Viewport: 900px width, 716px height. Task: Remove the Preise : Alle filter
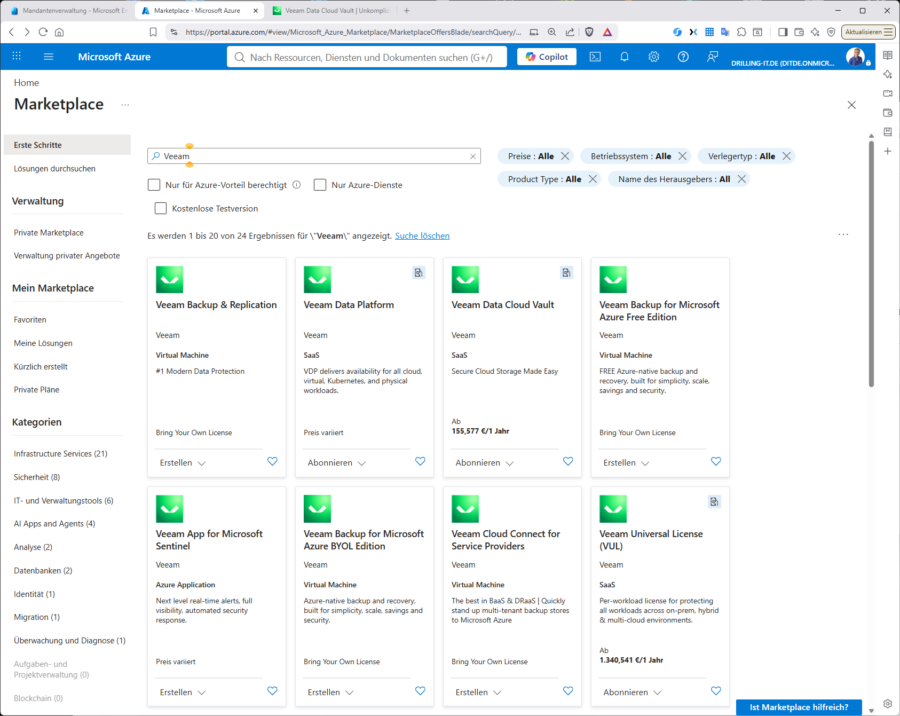(x=565, y=156)
